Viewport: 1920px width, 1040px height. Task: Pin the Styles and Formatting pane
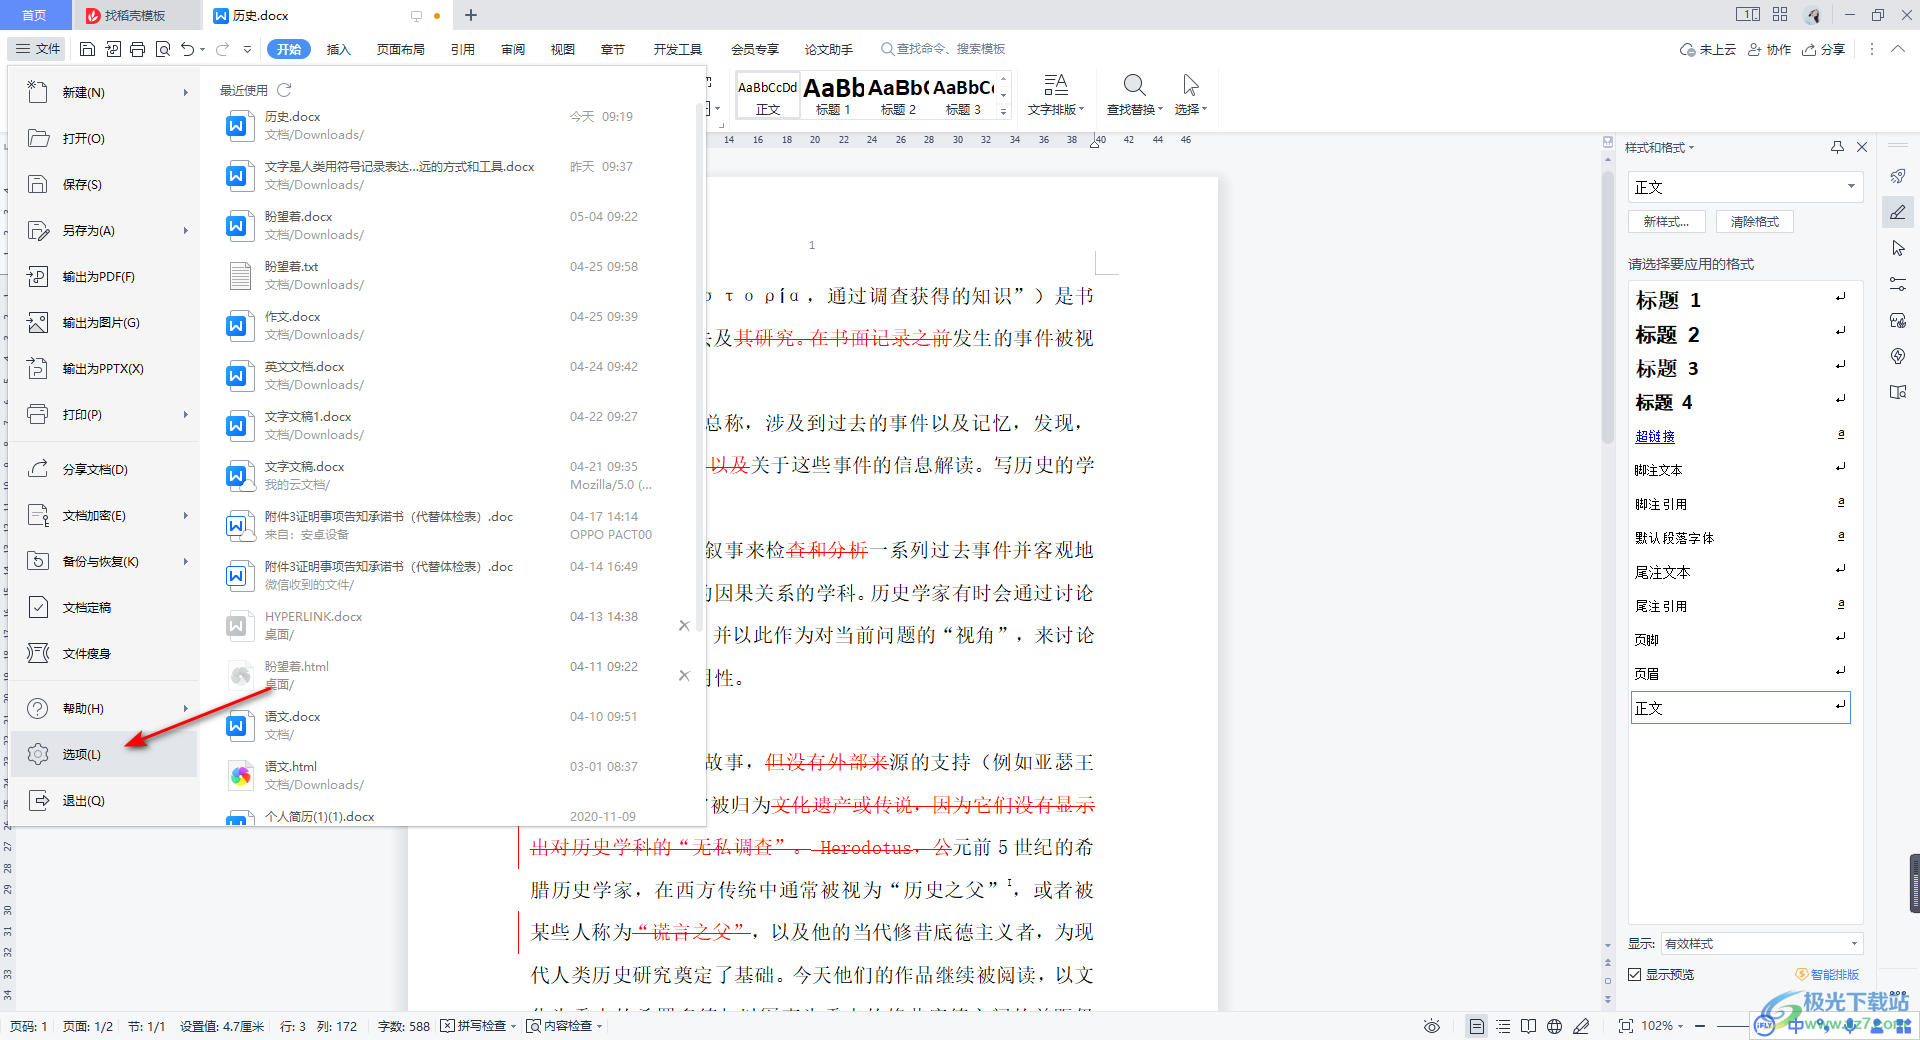click(1837, 147)
